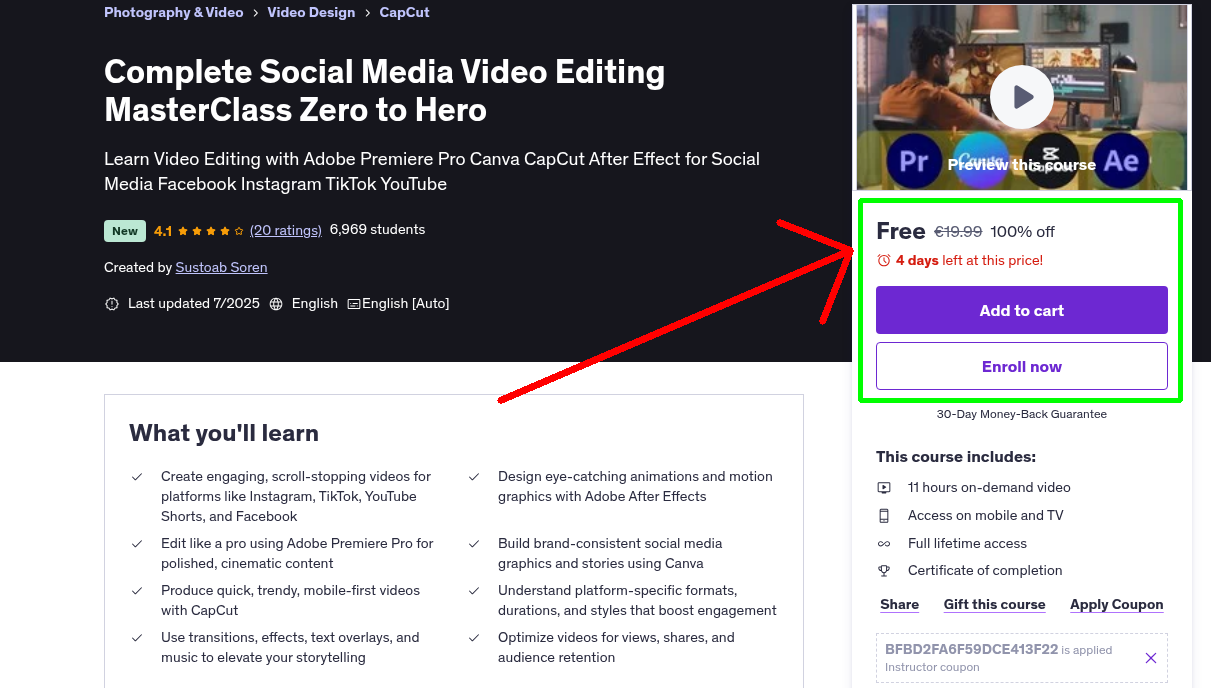The height and width of the screenshot is (688, 1211).
Task: Click the alarm clock icon beside days left
Action: 883,260
